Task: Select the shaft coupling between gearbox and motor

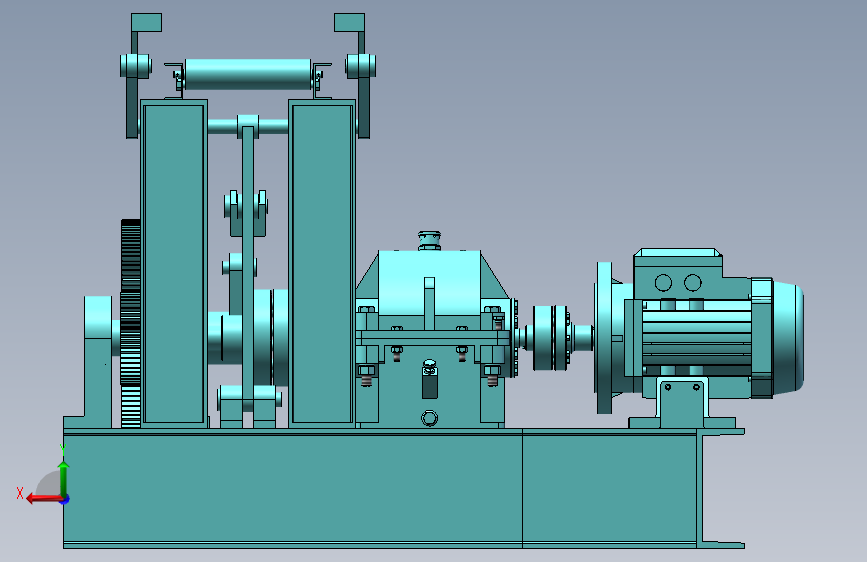Action: (x=551, y=337)
